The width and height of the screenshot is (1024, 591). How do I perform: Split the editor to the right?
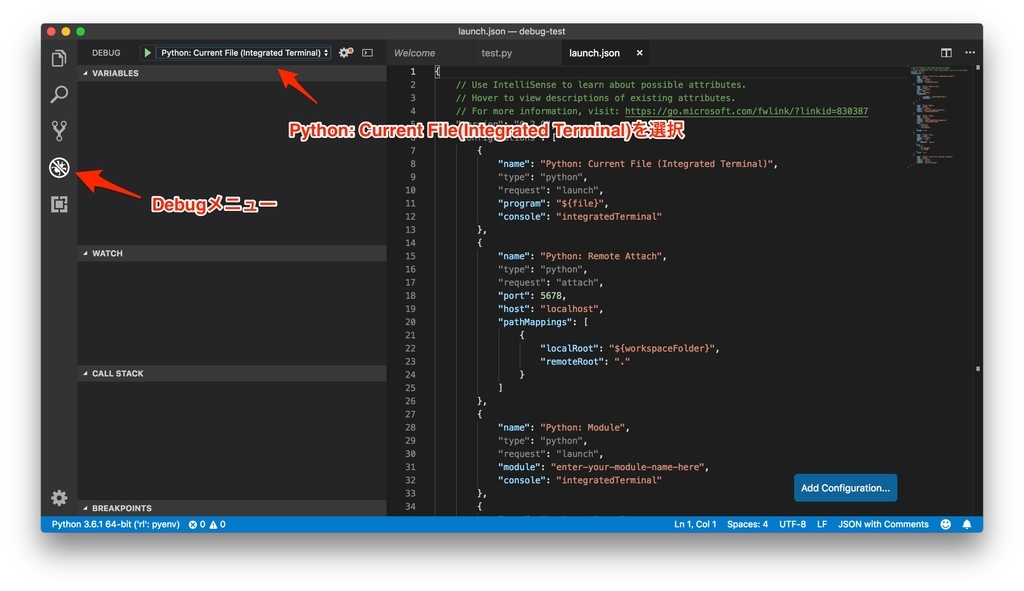(946, 53)
